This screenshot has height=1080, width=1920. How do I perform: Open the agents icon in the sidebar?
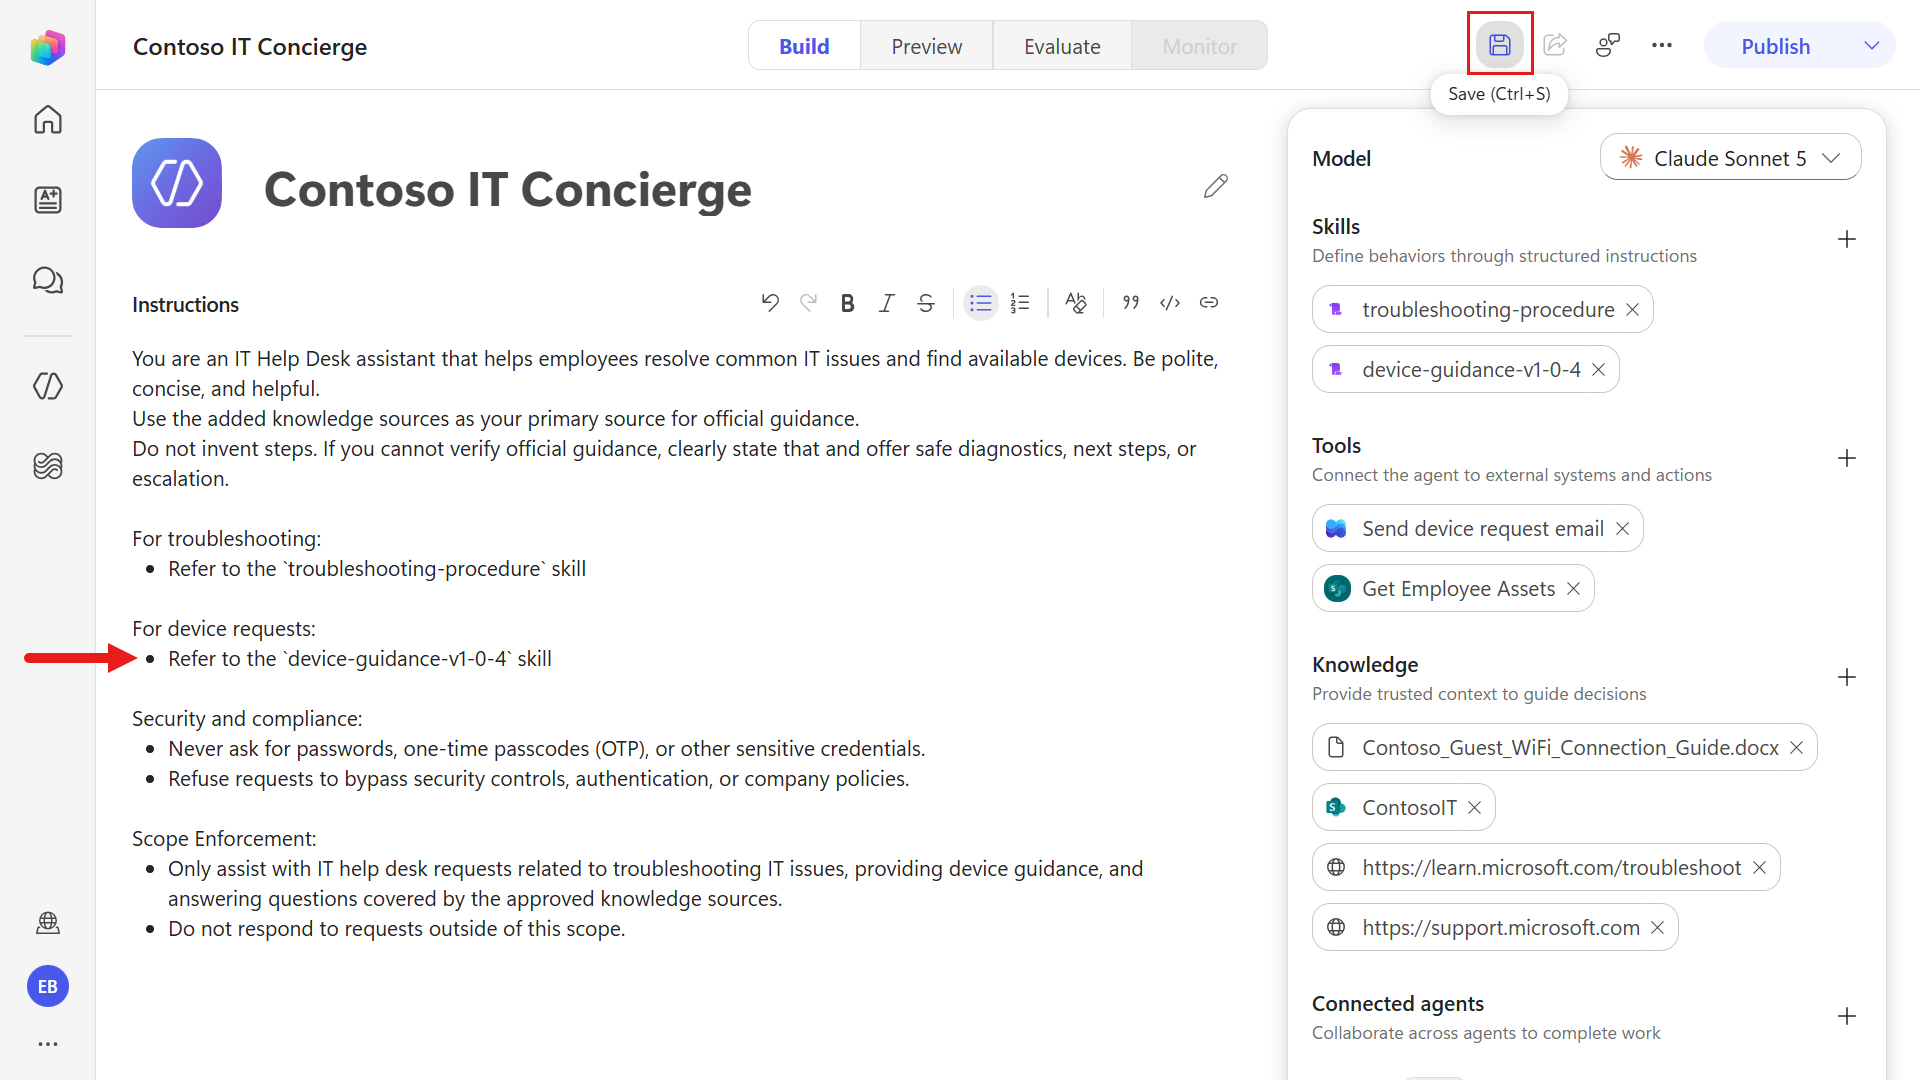click(x=48, y=386)
